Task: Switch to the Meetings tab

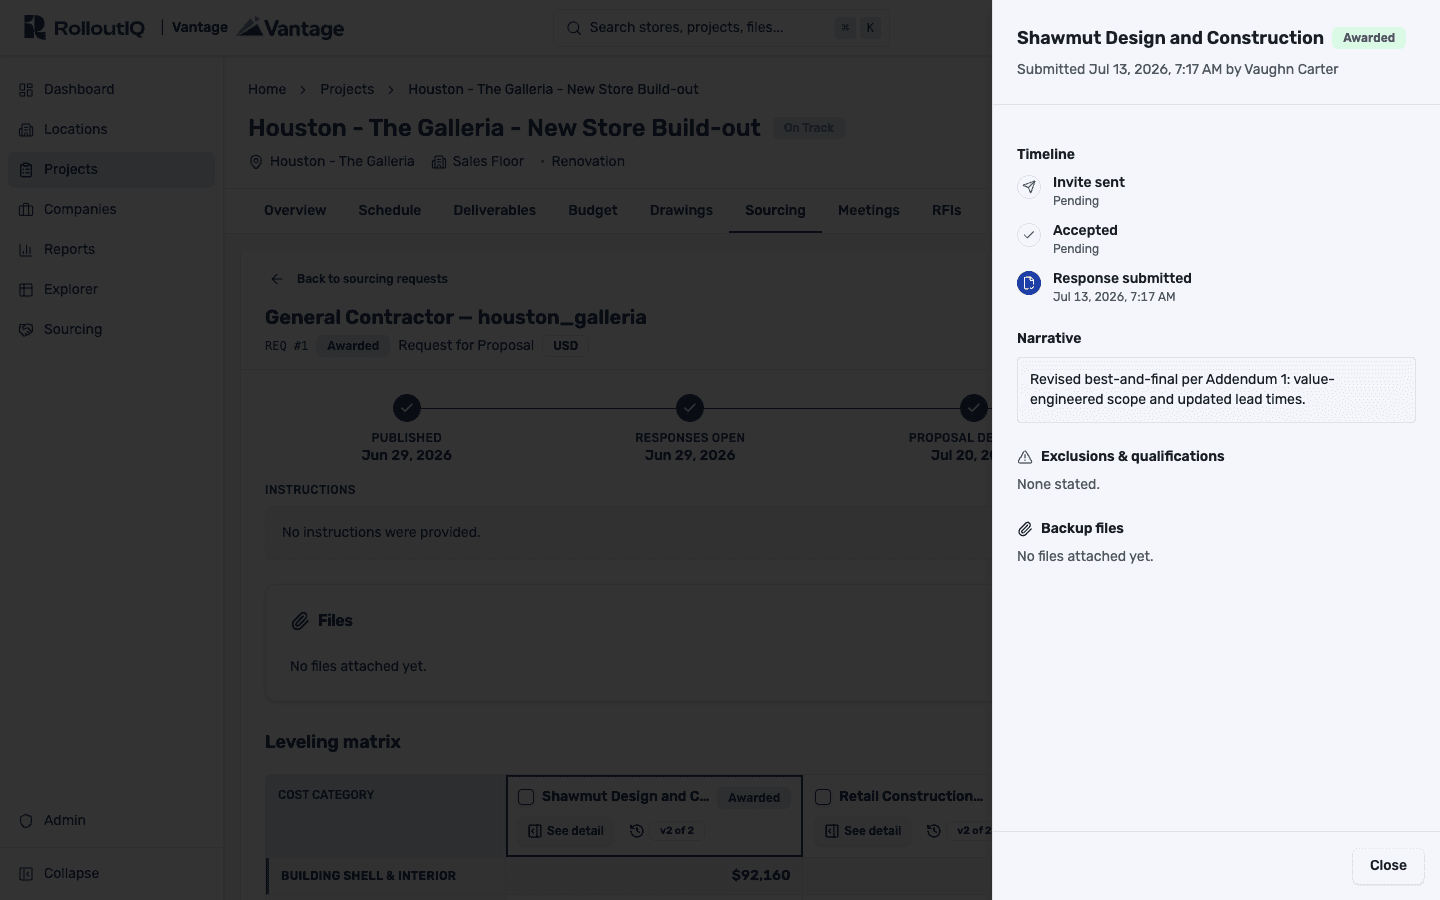Action: pos(869,210)
